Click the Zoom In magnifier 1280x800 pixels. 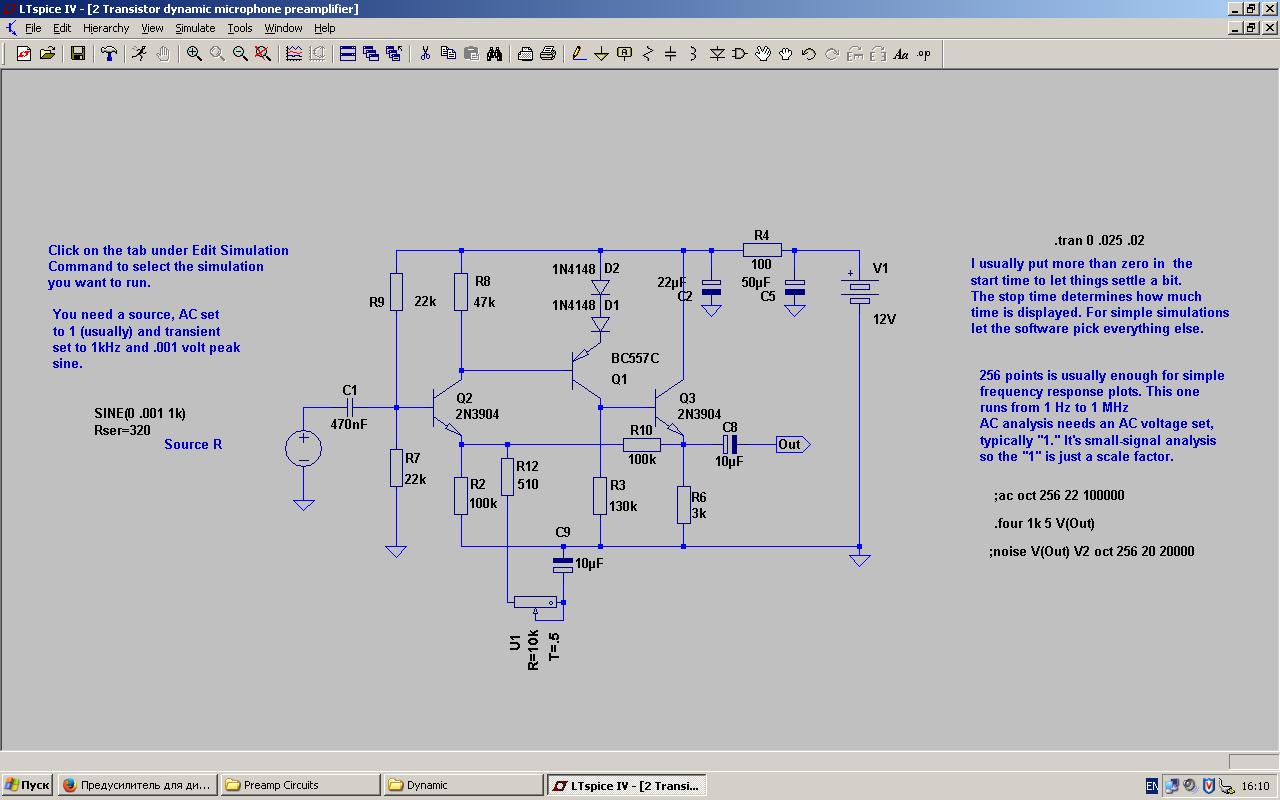pos(194,54)
